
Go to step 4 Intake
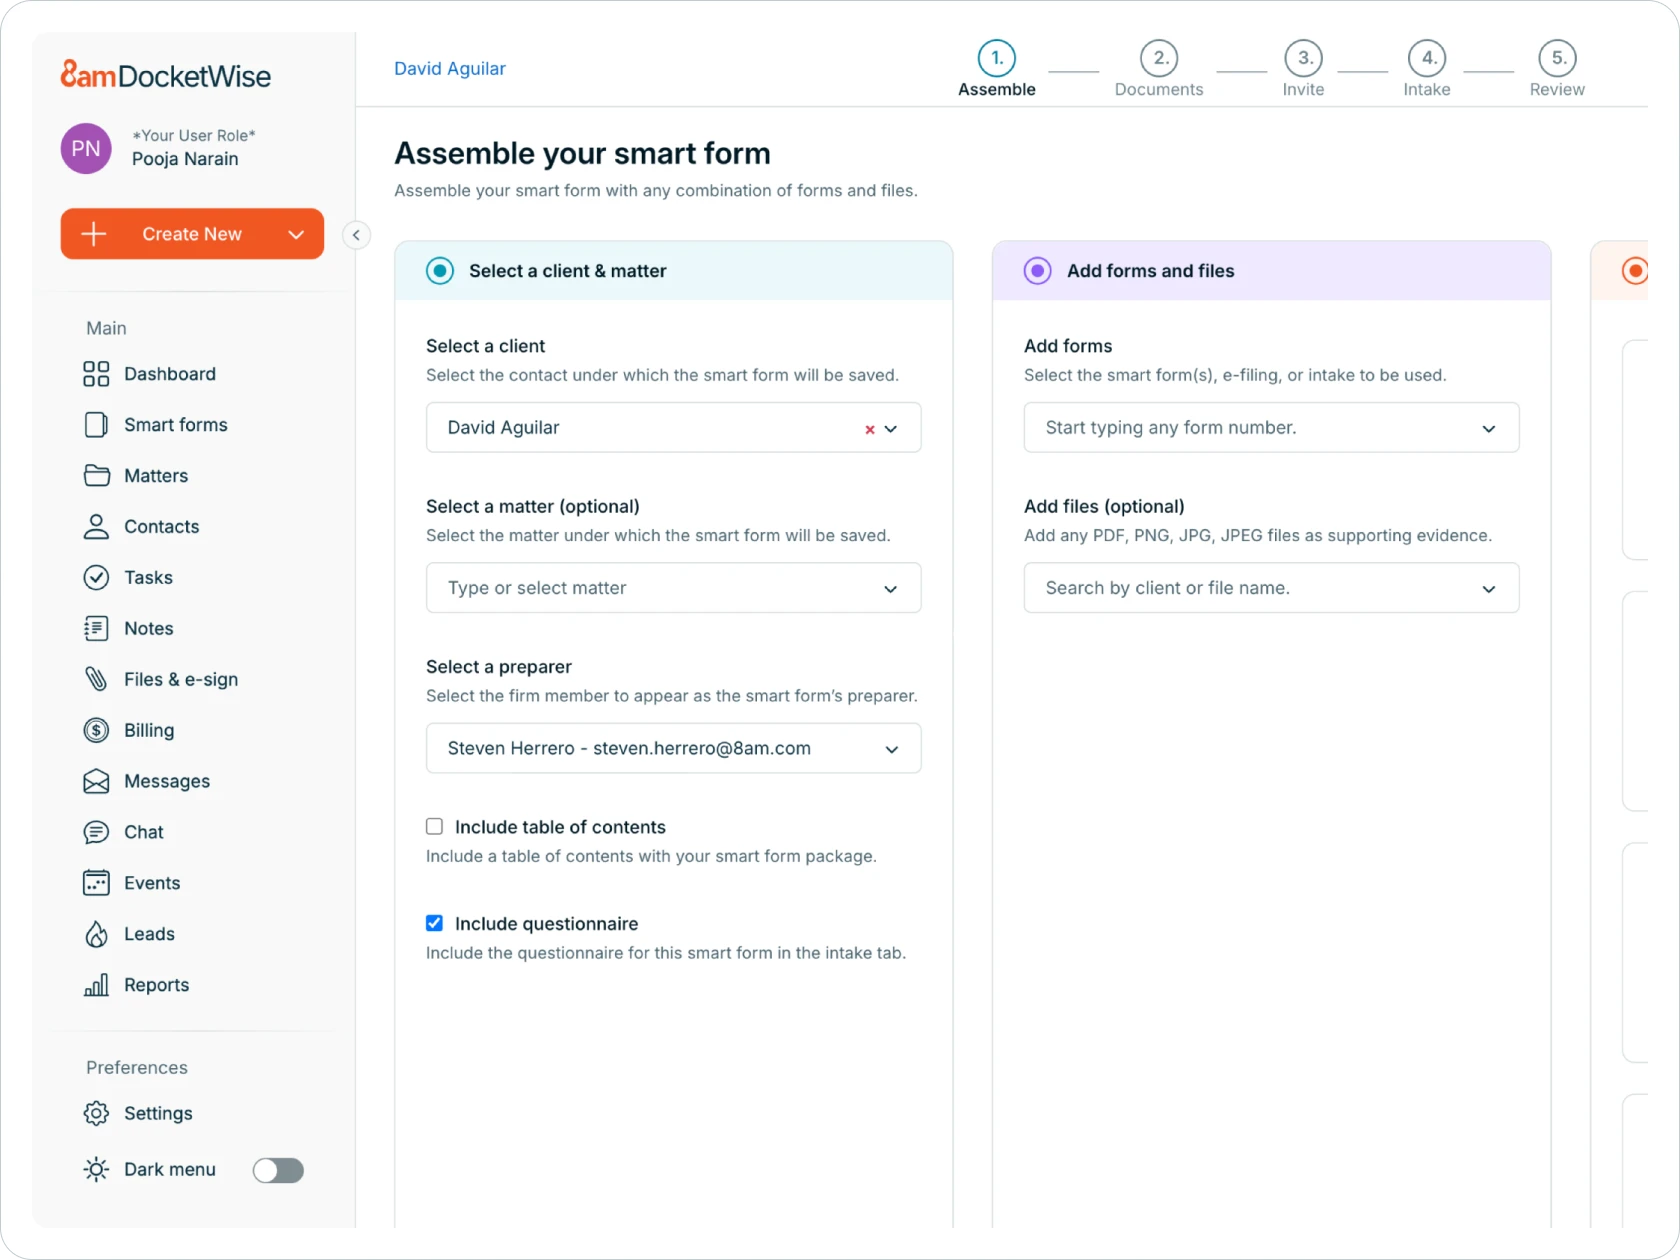[1427, 69]
